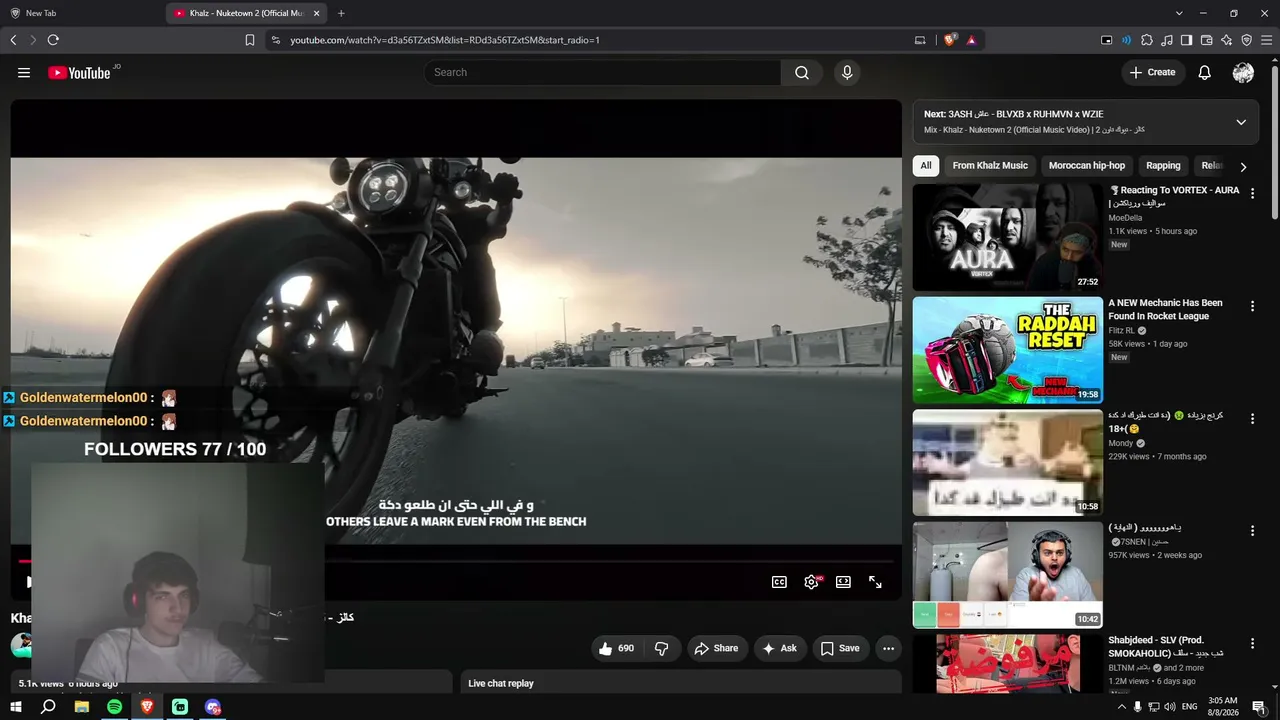Select the Moroccan hip-hop chip
This screenshot has width=1280, height=720.
point(1087,166)
